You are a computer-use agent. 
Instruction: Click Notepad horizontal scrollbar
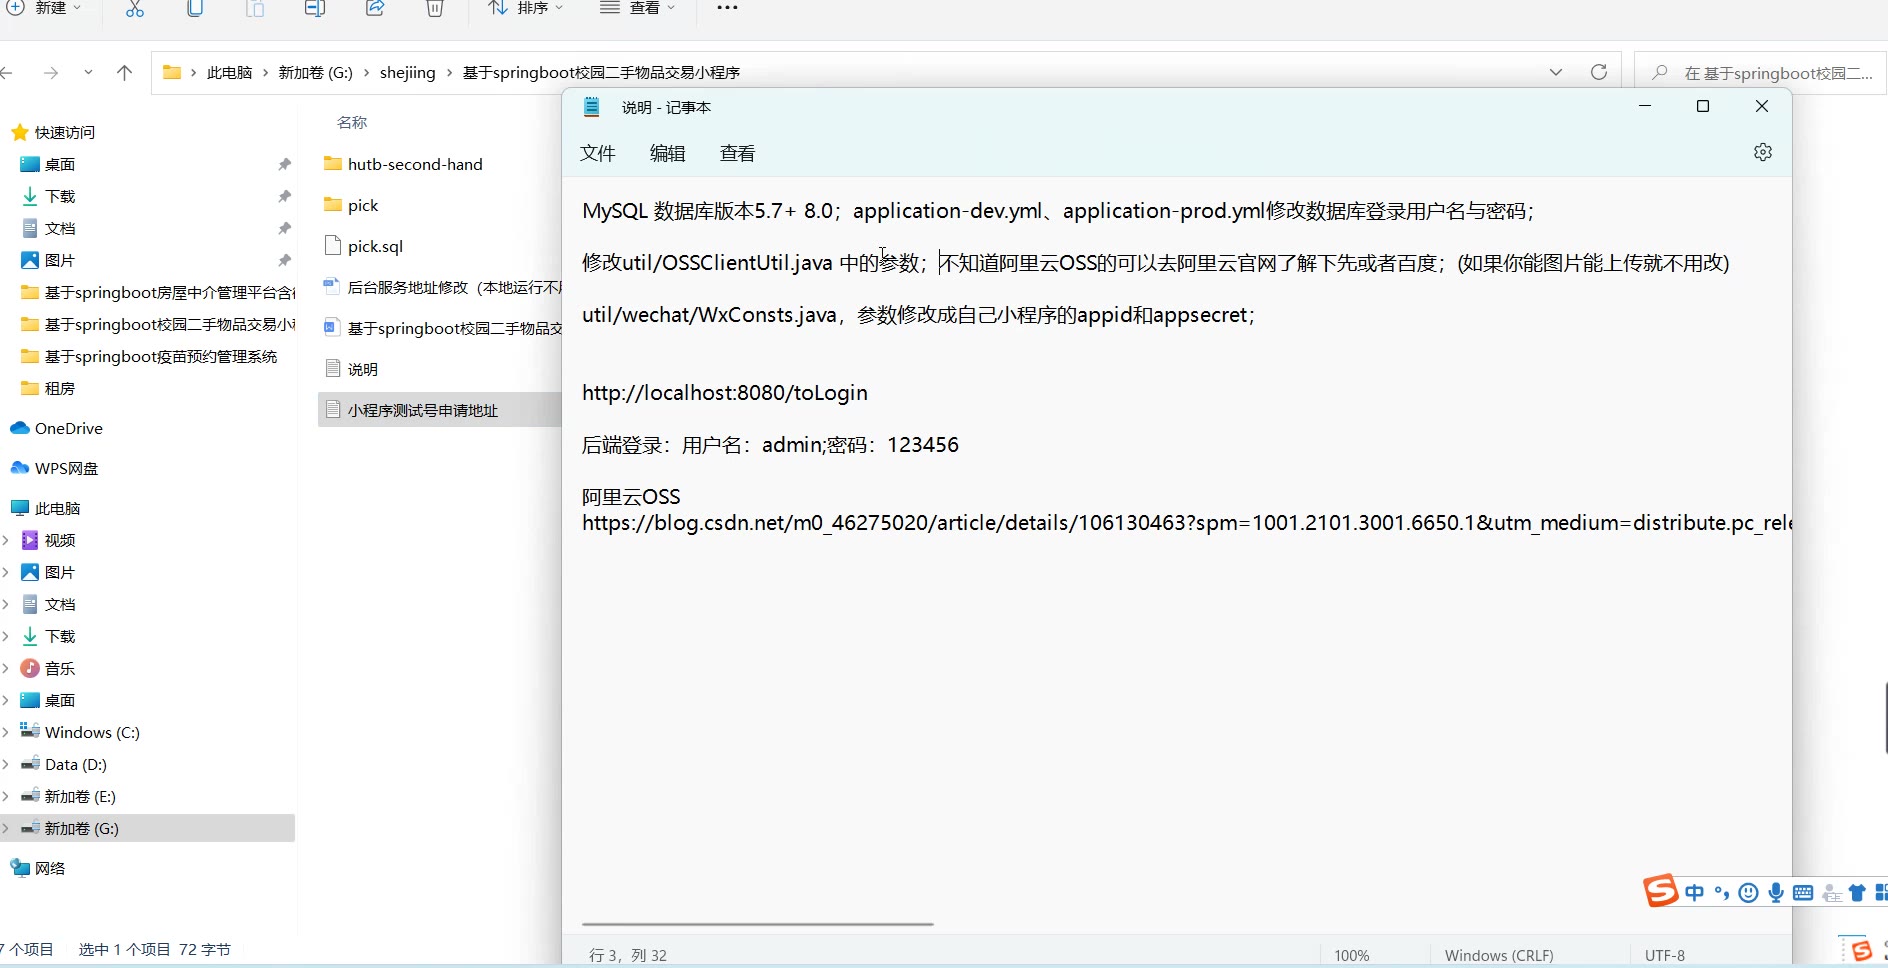point(757,924)
